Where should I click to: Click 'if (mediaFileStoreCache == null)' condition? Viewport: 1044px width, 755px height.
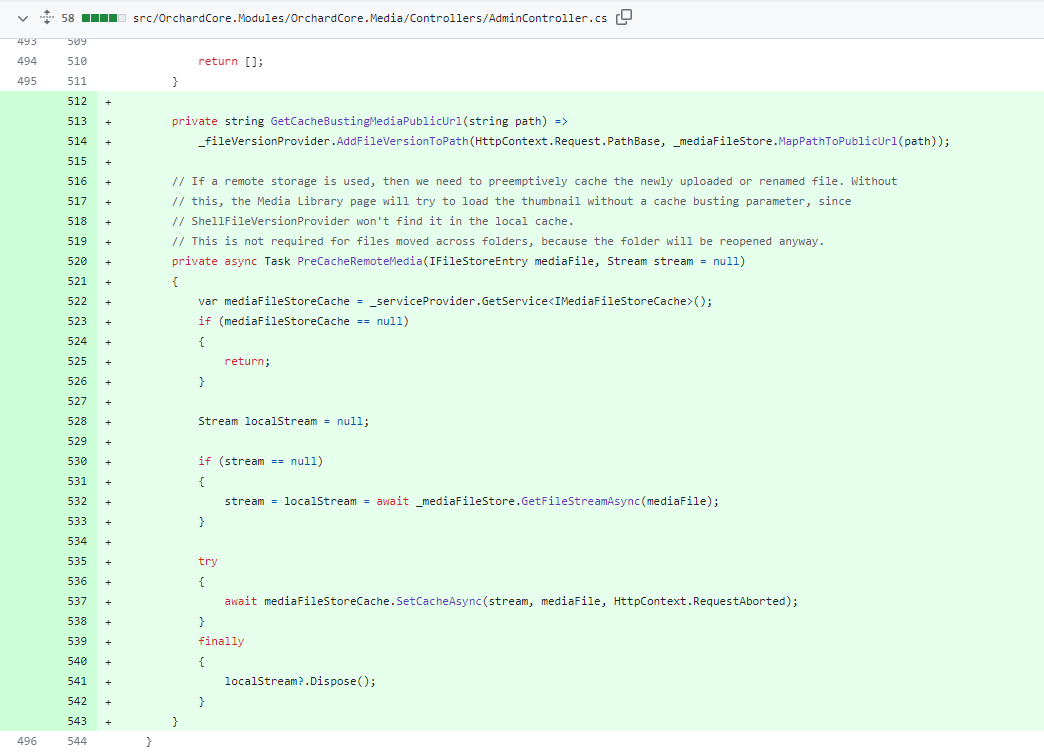pos(304,321)
